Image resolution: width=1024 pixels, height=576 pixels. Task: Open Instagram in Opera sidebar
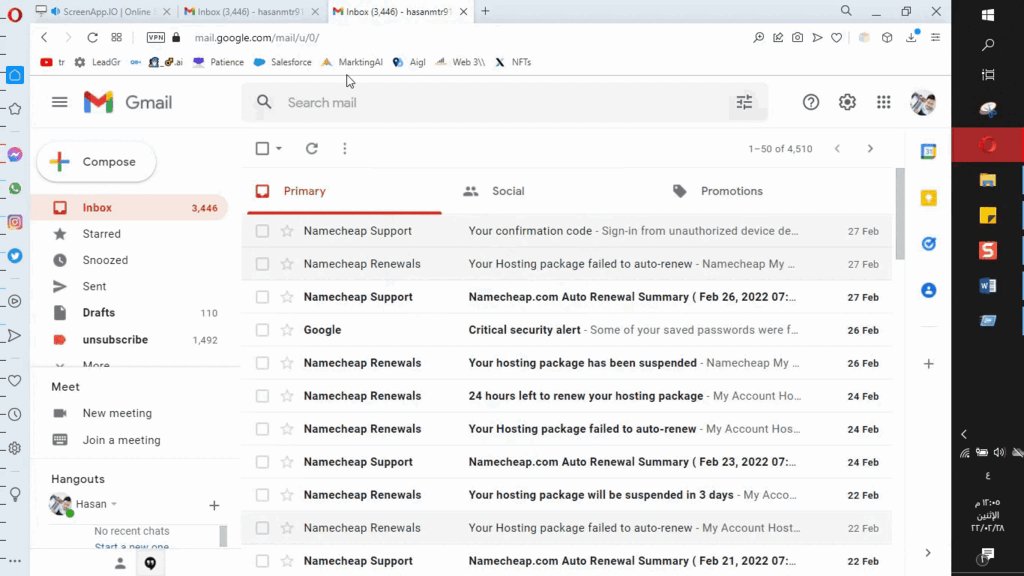[15, 222]
